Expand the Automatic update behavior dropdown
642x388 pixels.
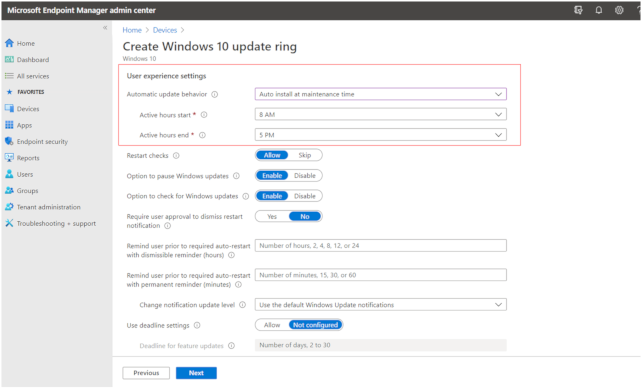point(380,94)
